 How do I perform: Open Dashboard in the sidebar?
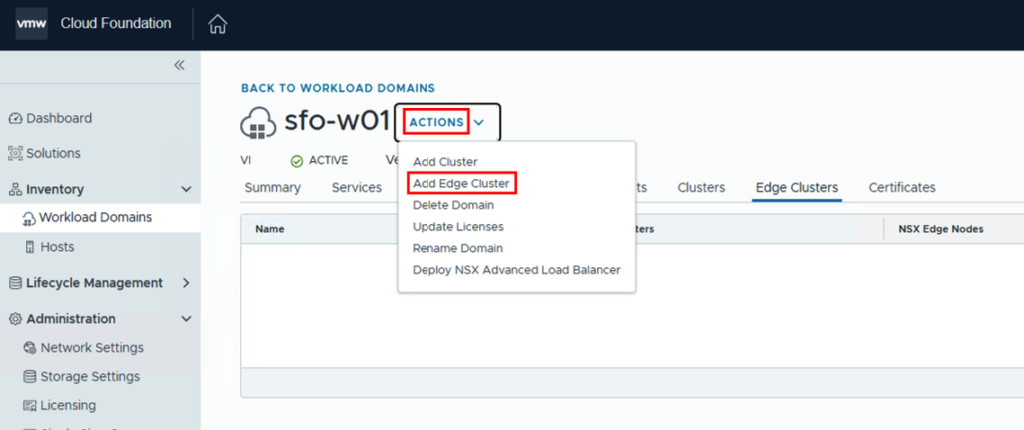59,118
